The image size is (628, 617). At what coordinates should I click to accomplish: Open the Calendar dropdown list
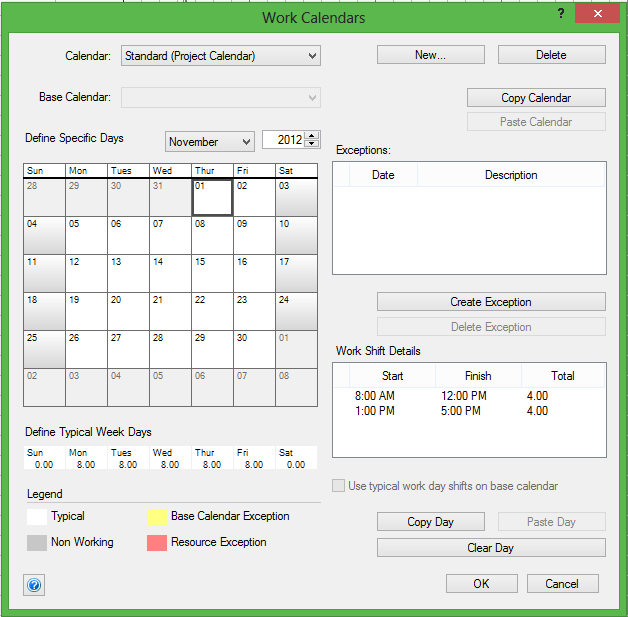313,56
